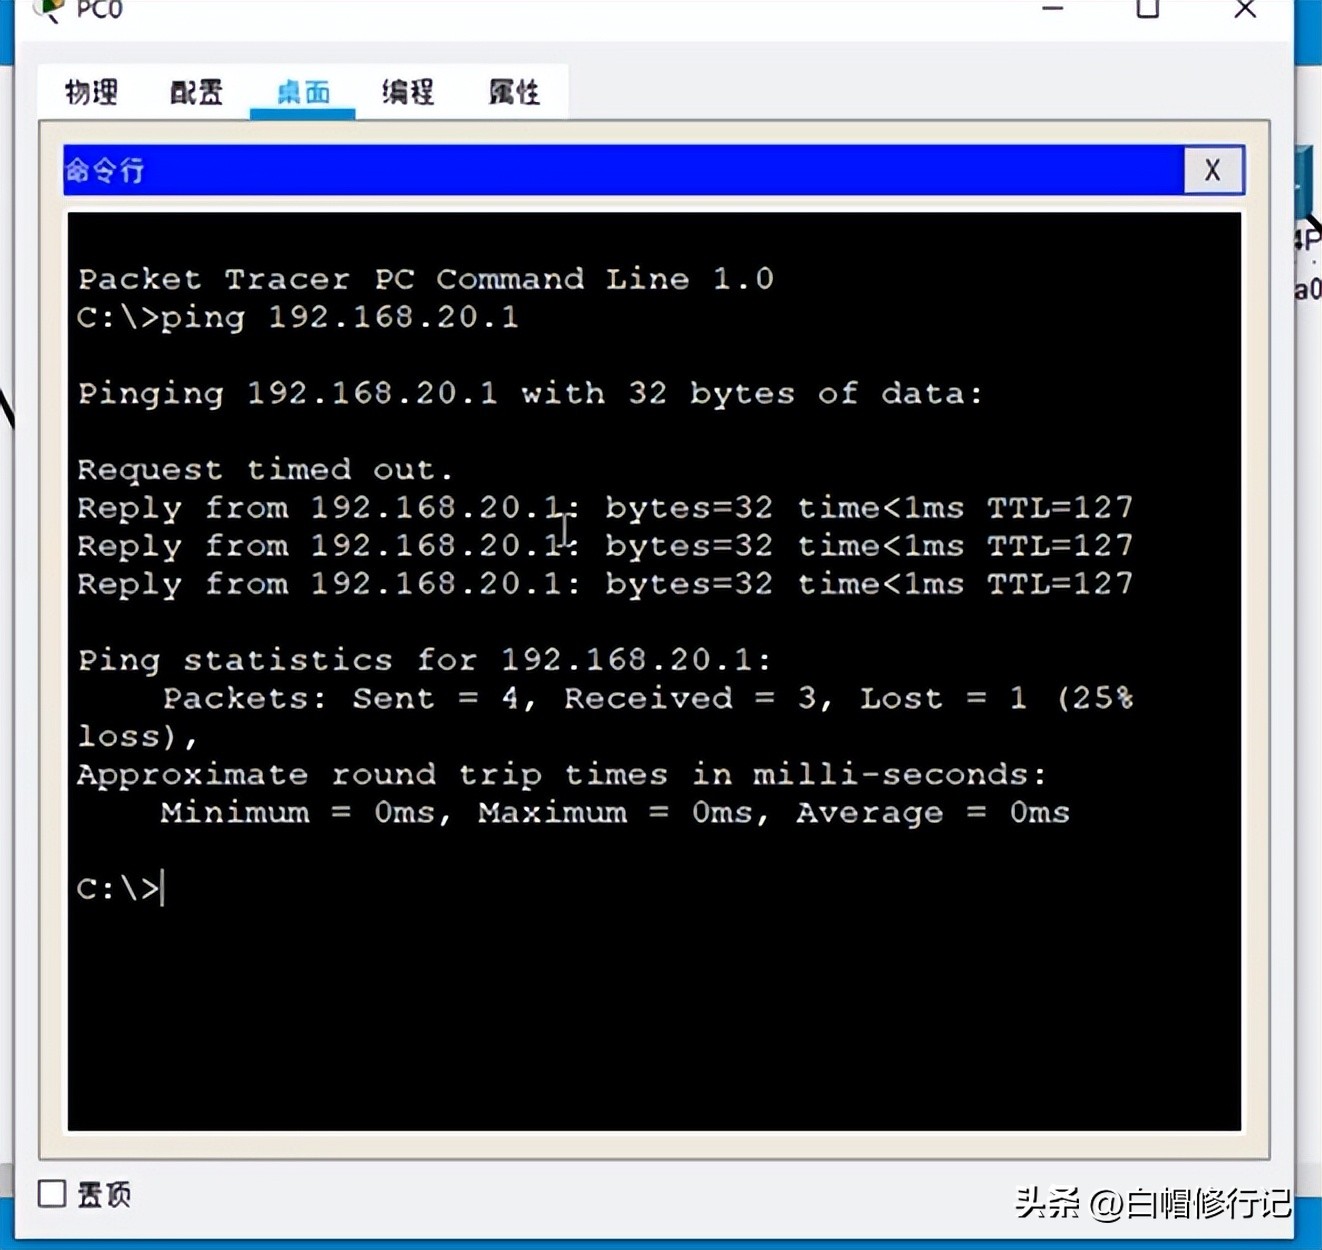
Task: Open the 配置 tab
Action: pos(196,92)
